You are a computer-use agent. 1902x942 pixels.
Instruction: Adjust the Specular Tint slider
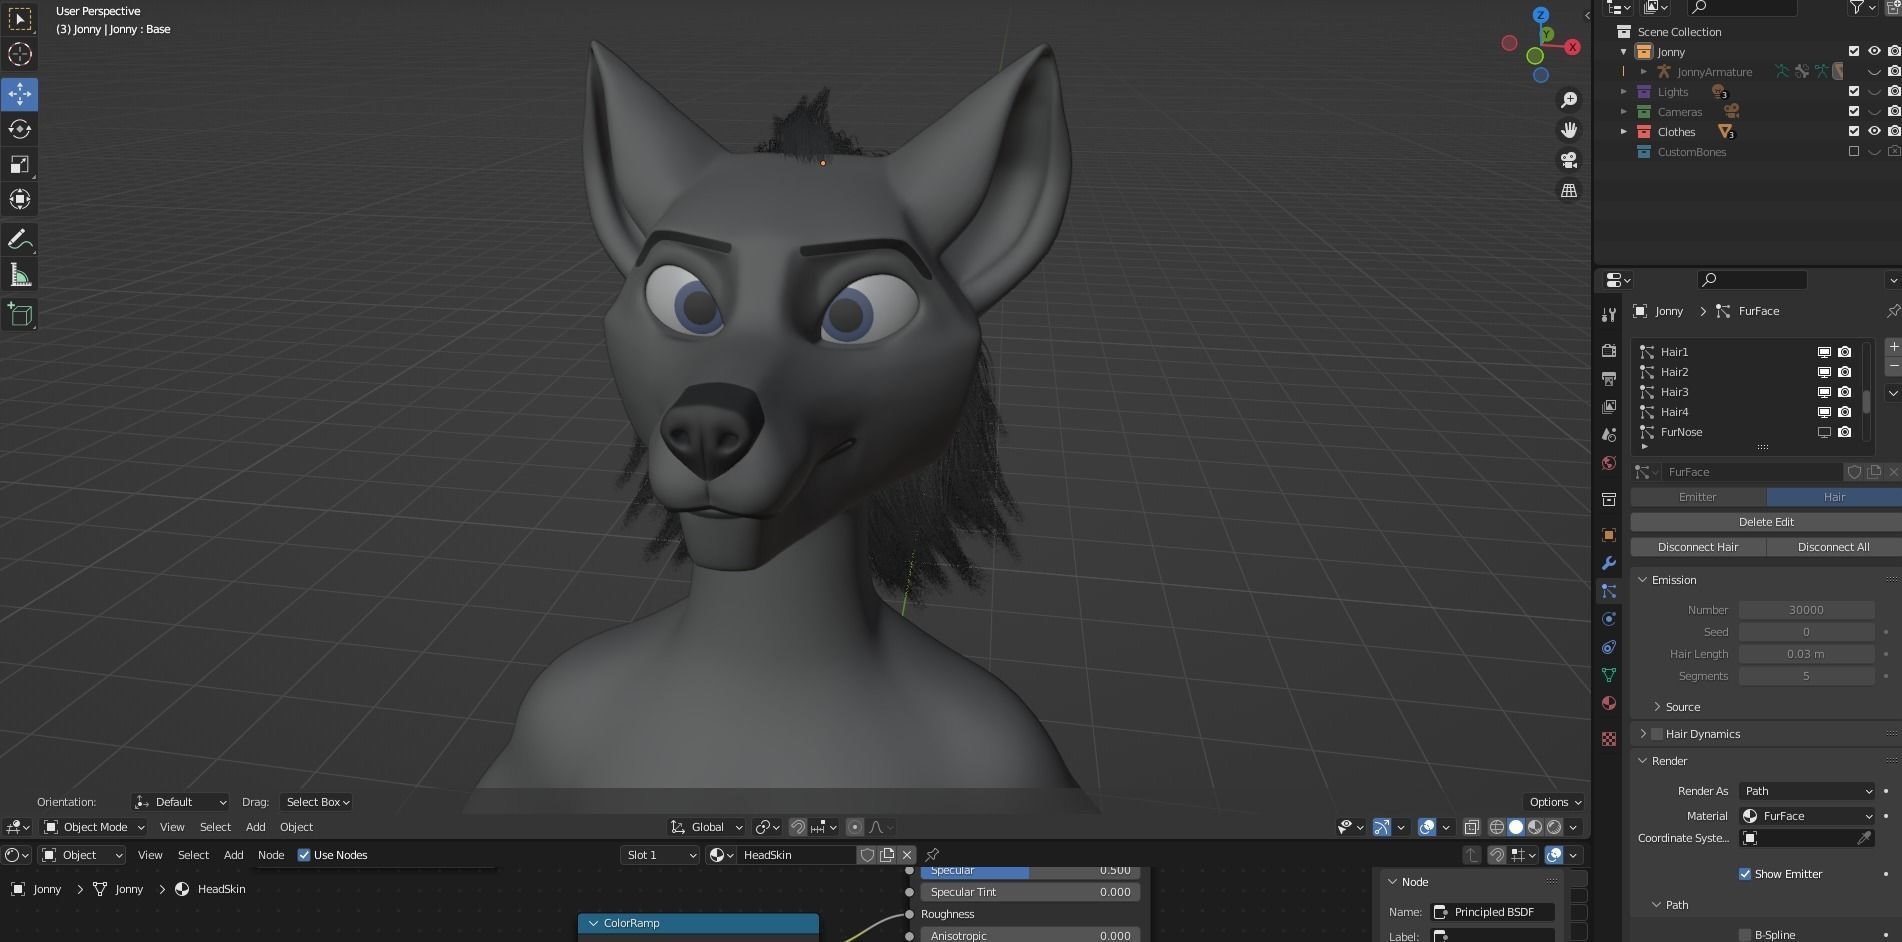(1030, 892)
